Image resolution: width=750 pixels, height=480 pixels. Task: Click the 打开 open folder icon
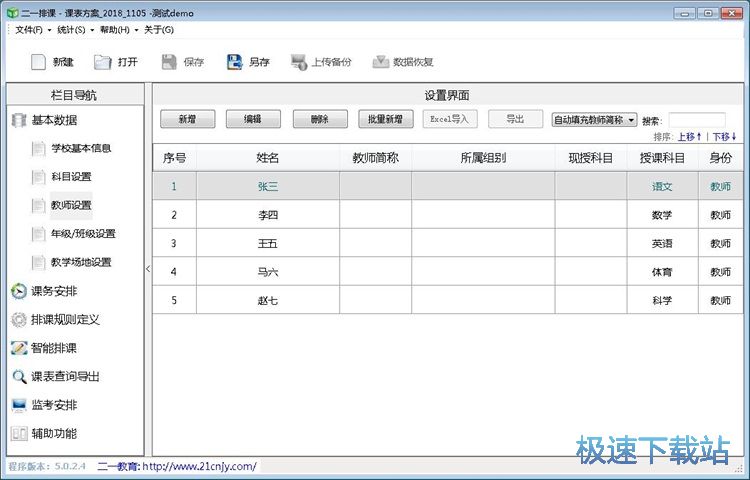(102, 62)
